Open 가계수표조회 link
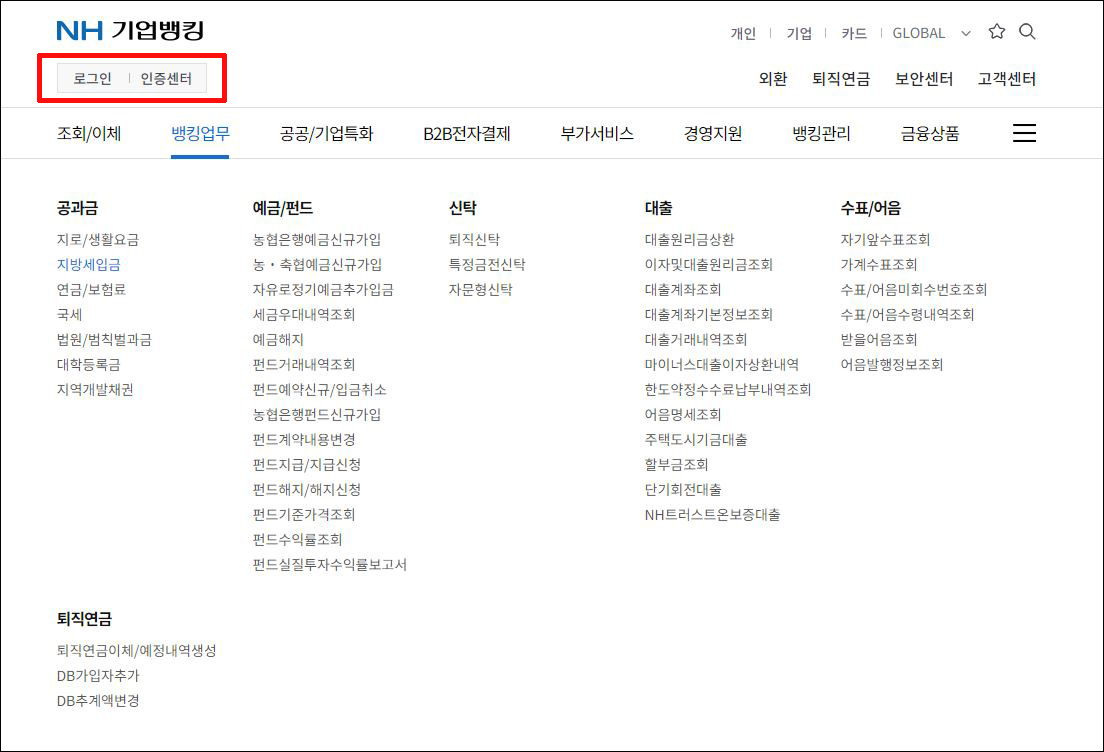 879,265
